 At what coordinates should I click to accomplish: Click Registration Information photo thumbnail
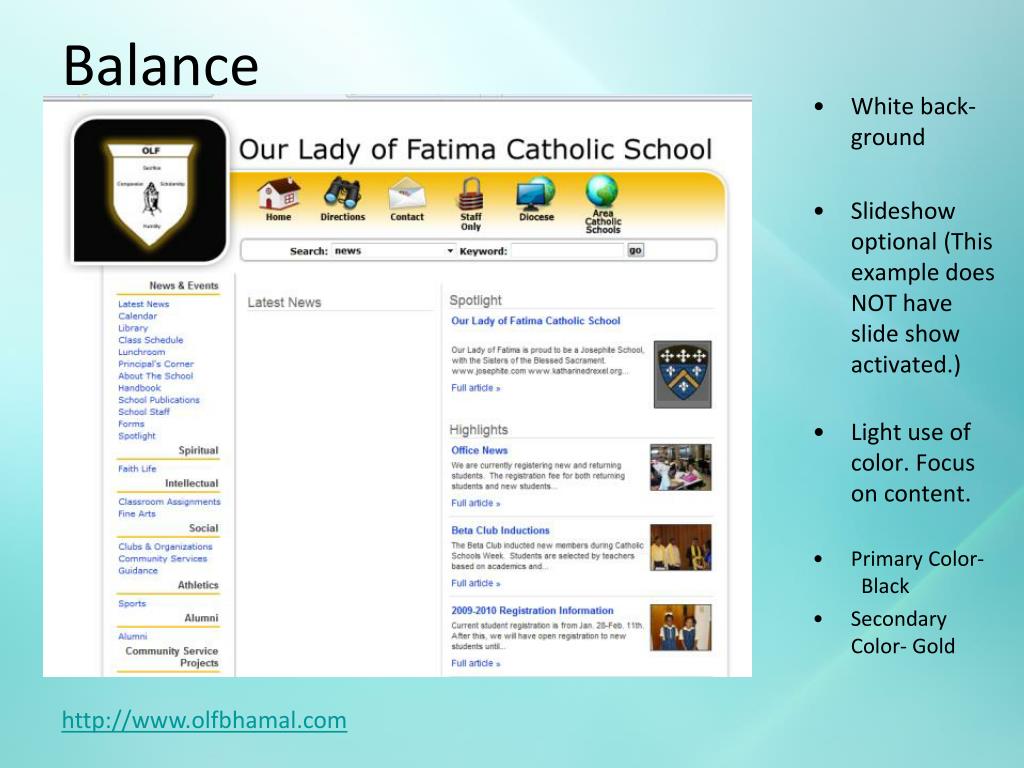pos(680,628)
